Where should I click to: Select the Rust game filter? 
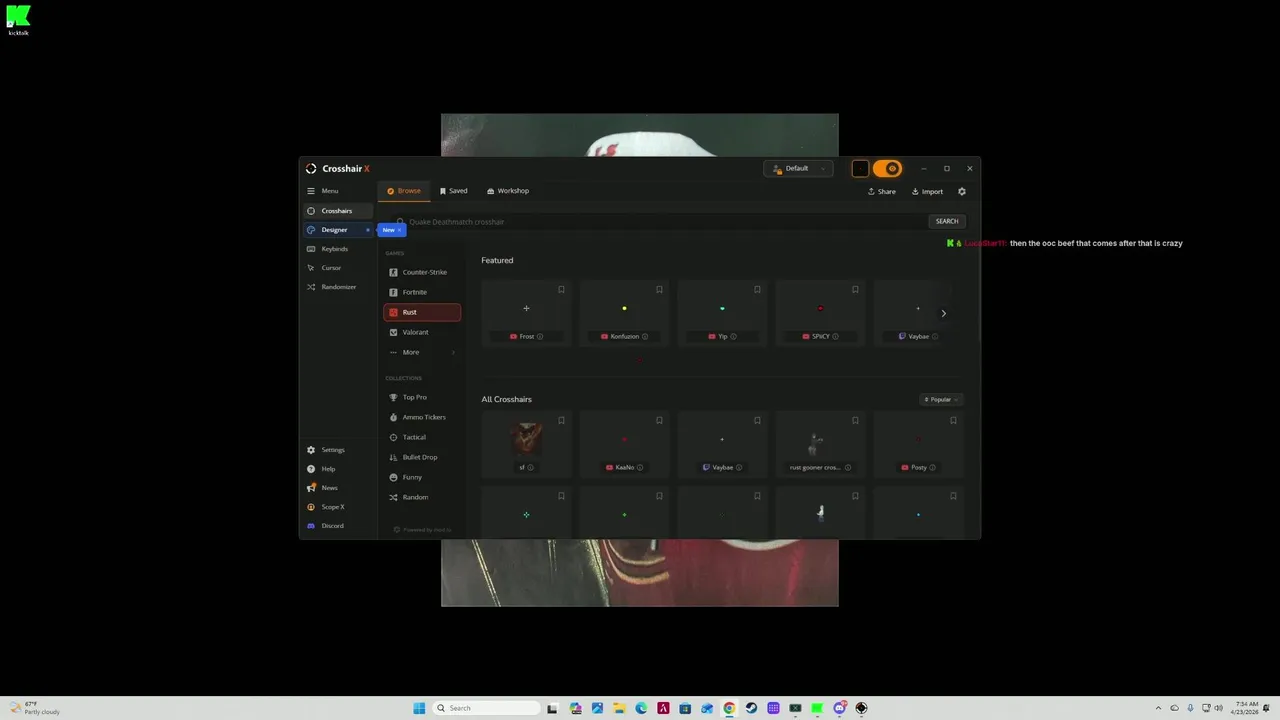(x=422, y=312)
